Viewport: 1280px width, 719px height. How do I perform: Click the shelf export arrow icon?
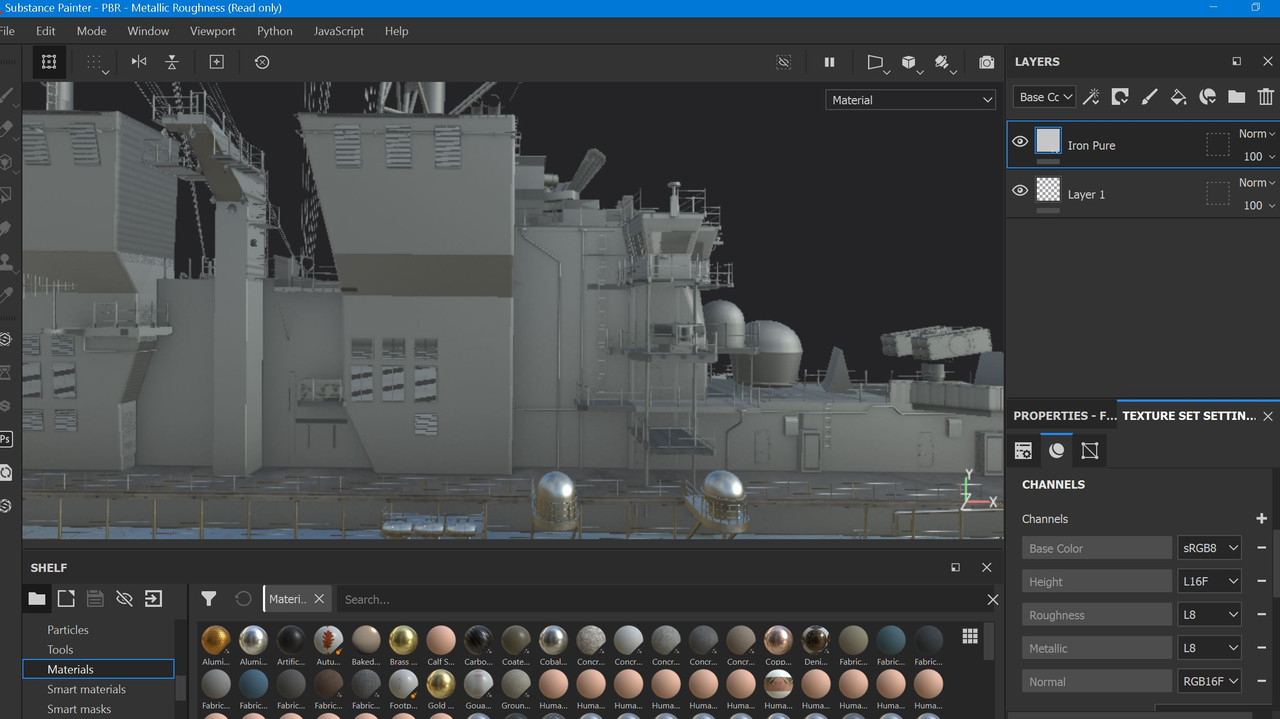153,599
